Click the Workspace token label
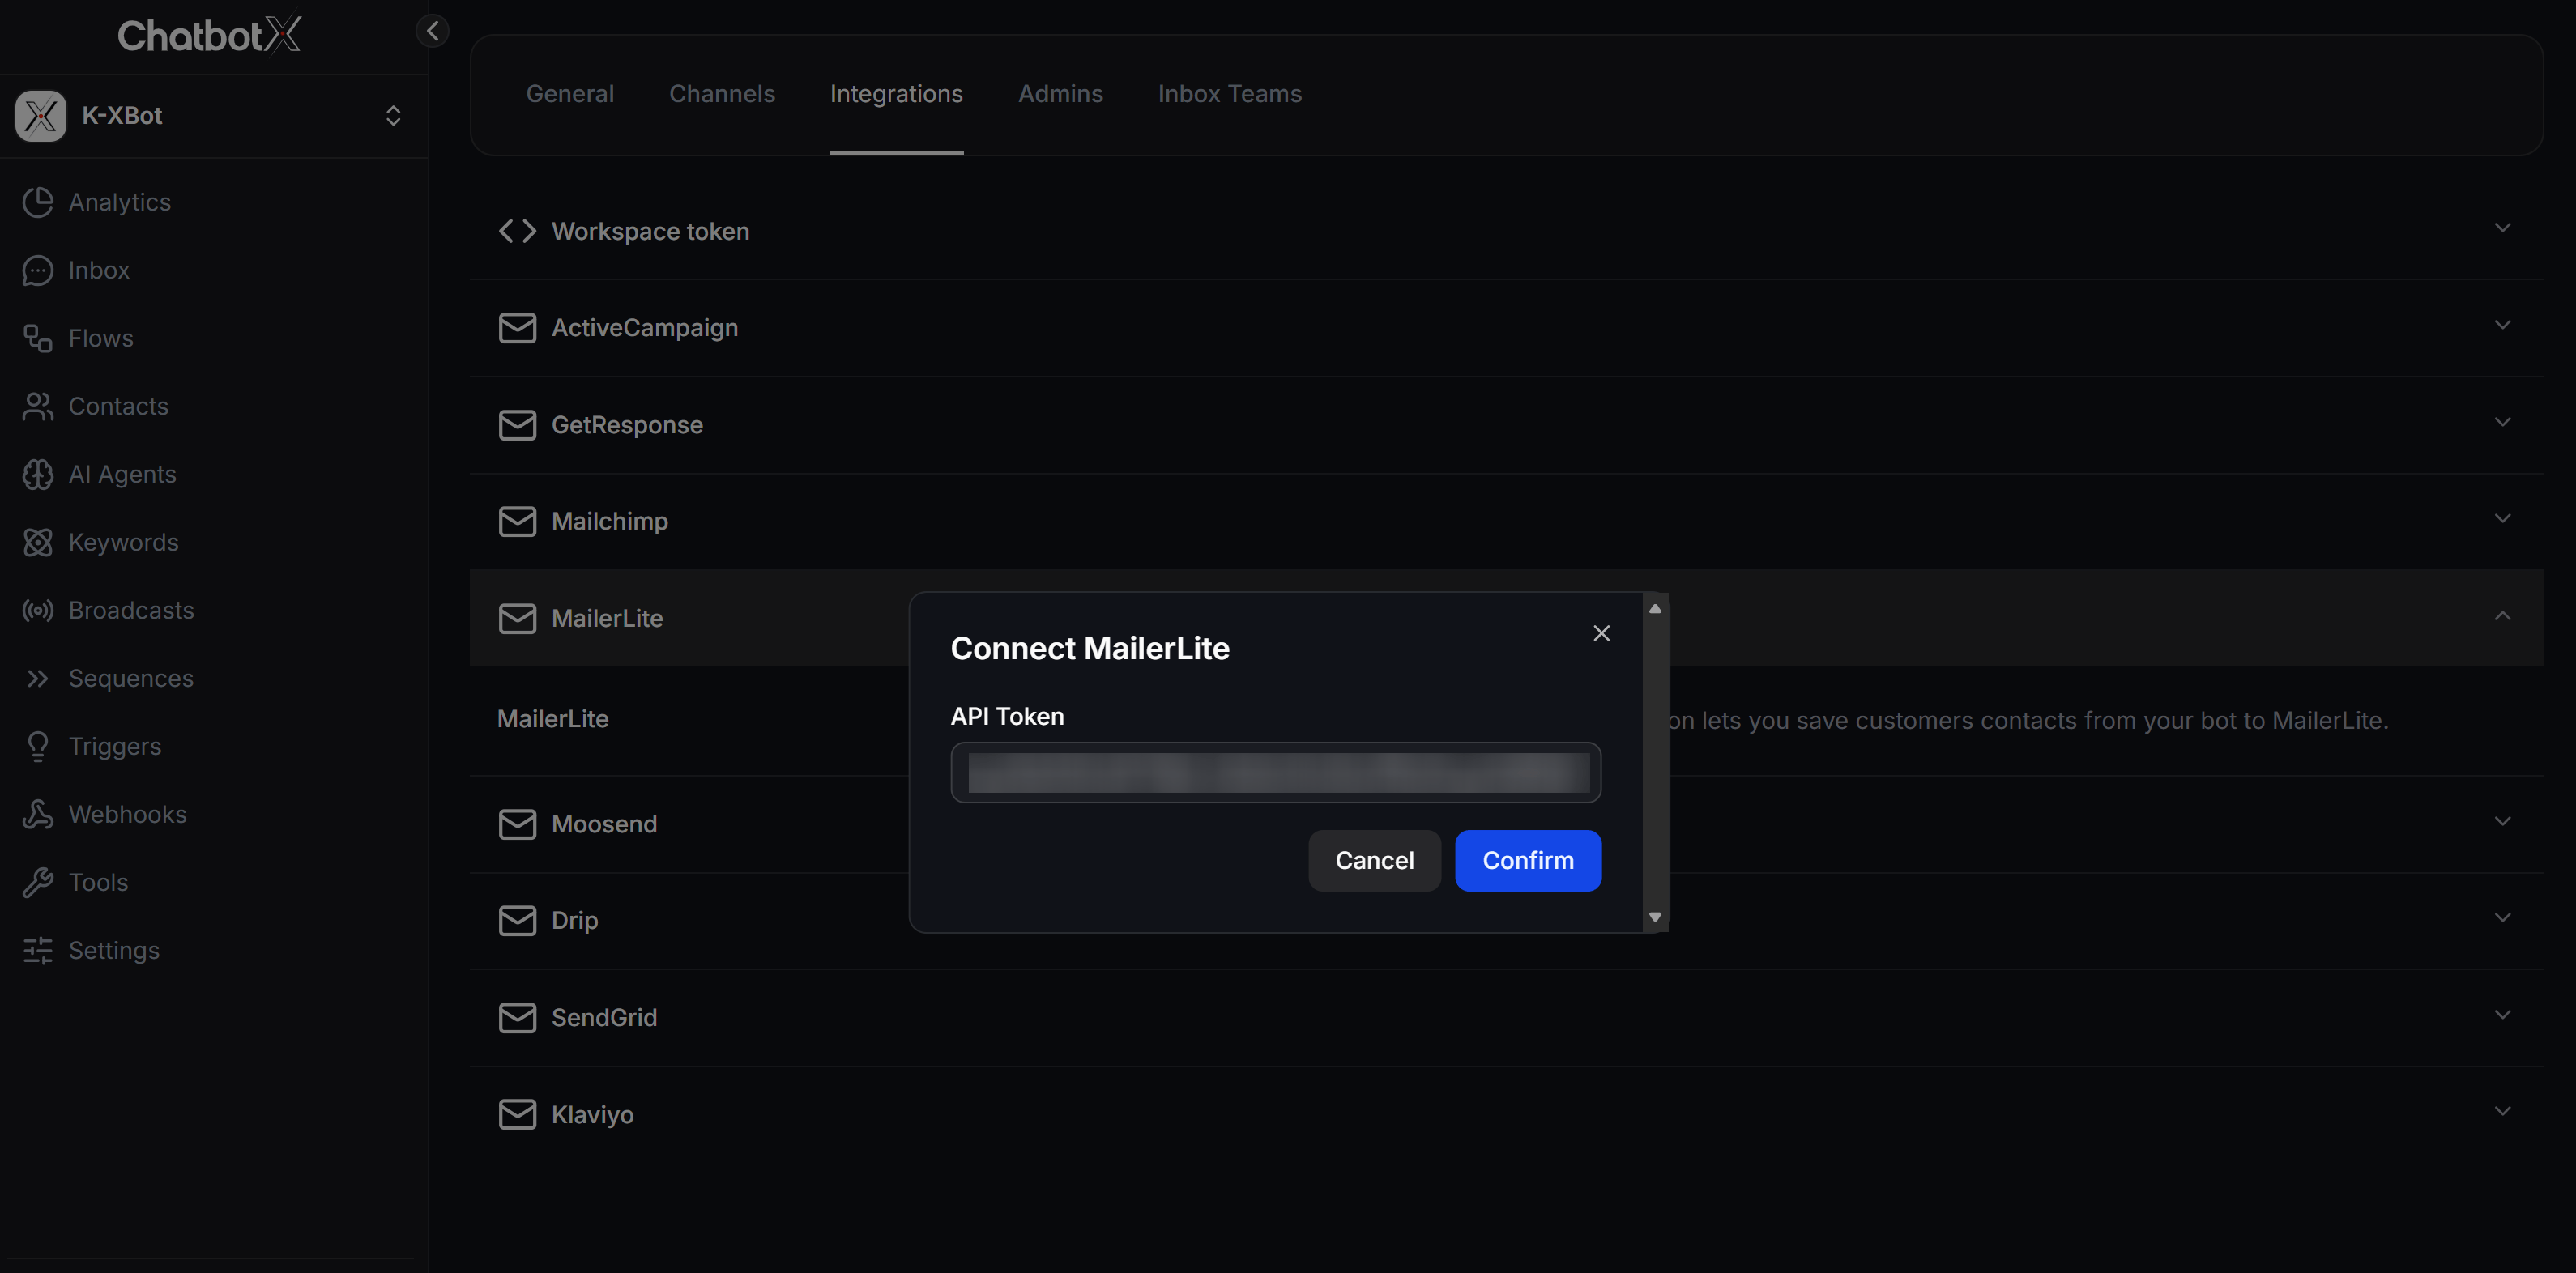 coord(650,231)
